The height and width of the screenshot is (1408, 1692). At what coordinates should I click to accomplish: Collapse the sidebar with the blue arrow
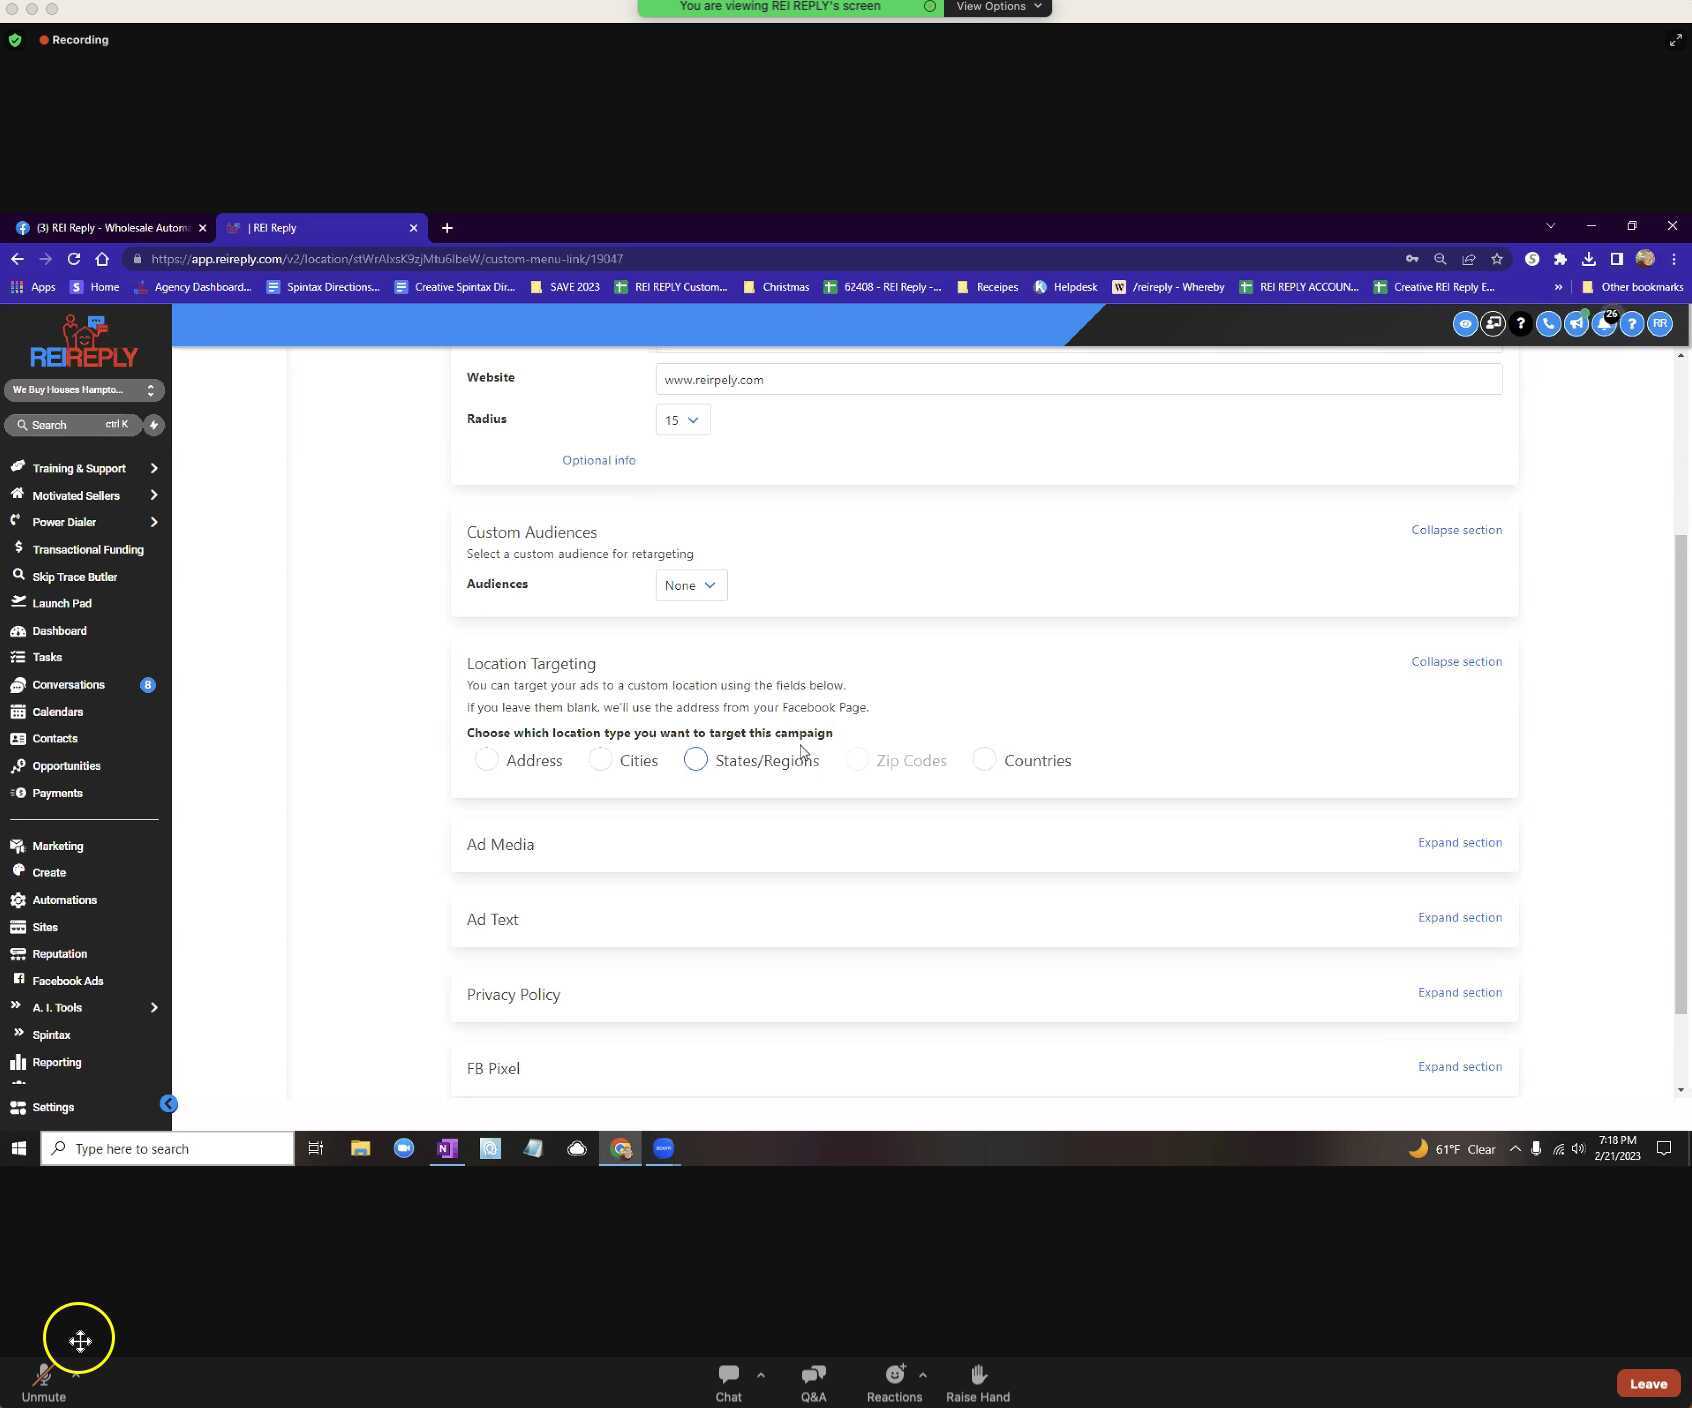[x=168, y=1104]
